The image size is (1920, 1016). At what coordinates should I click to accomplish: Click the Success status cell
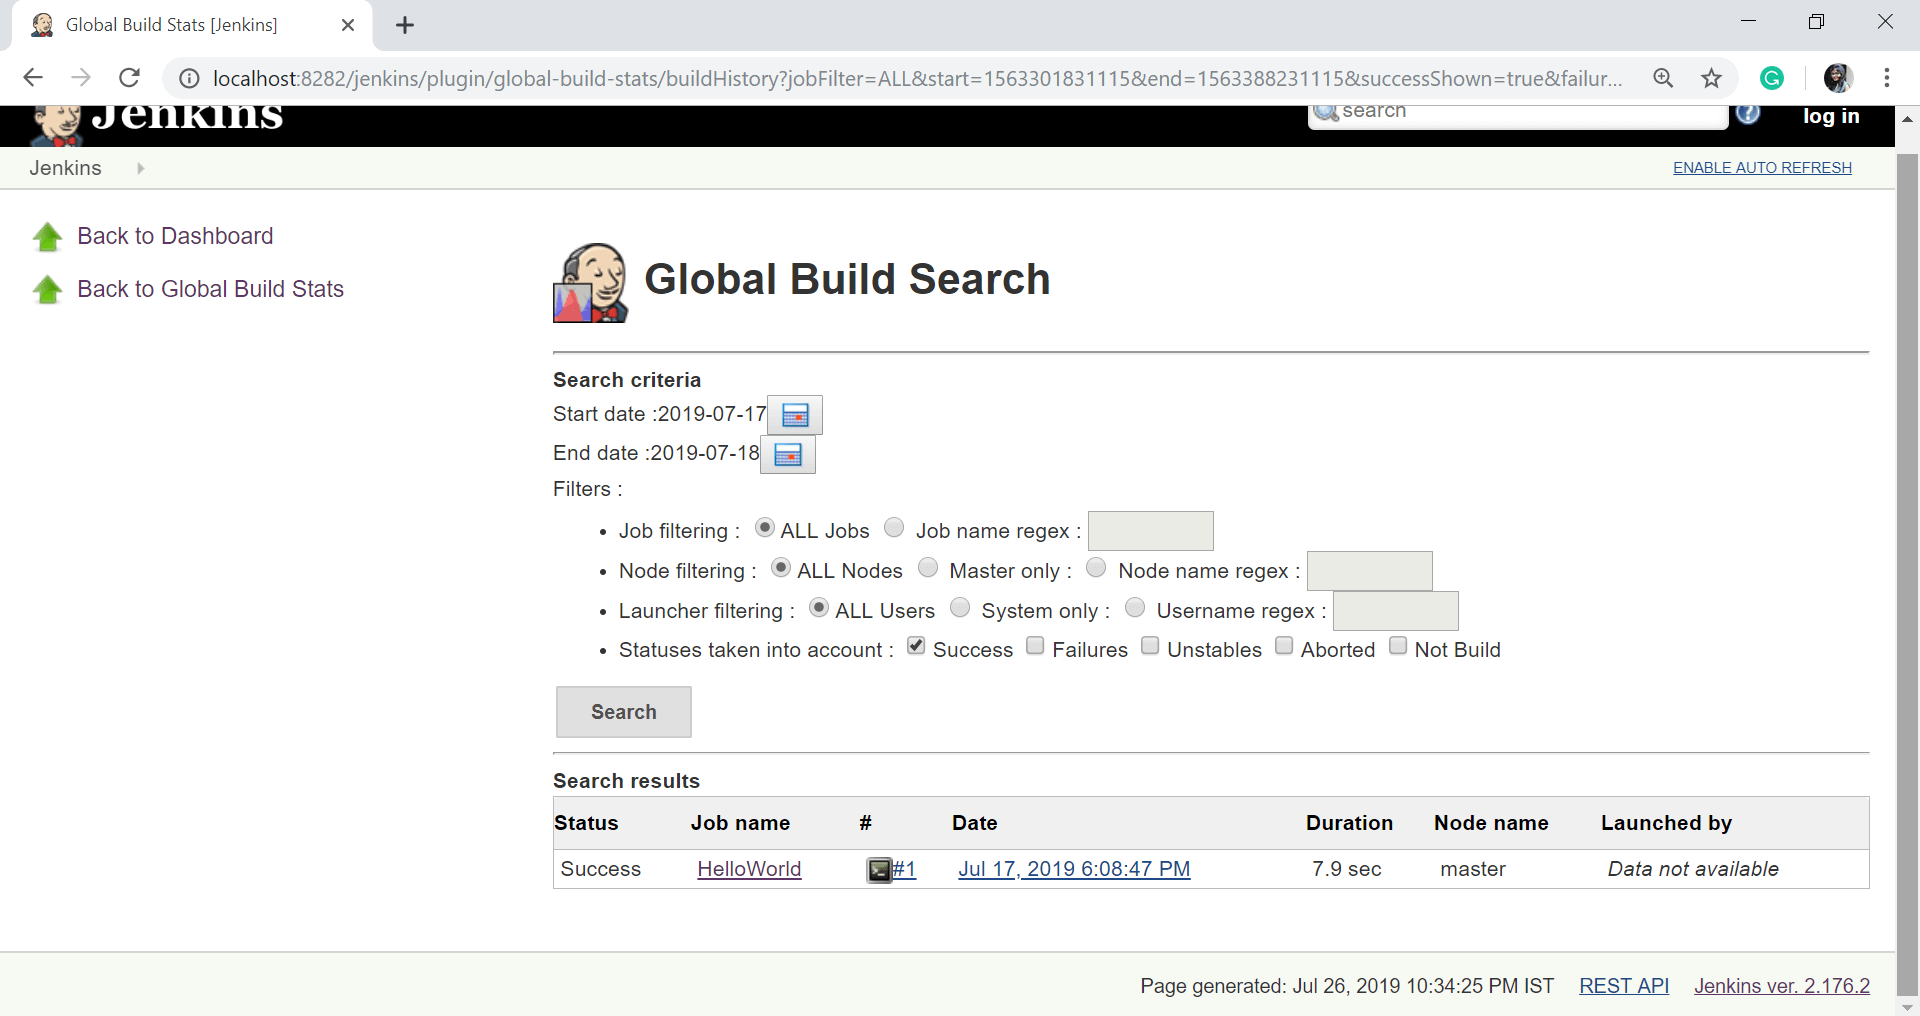point(600,869)
